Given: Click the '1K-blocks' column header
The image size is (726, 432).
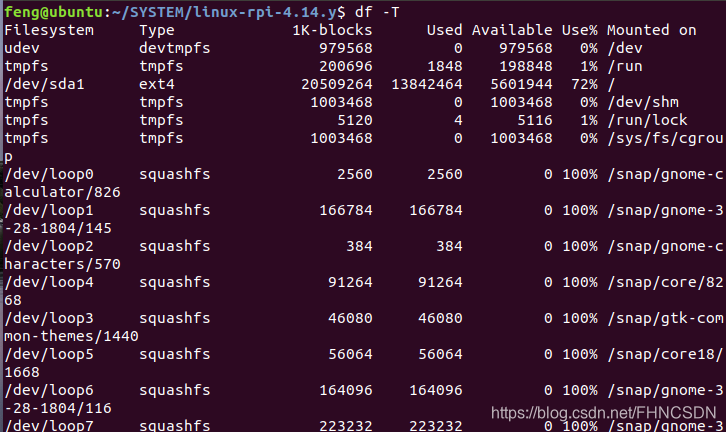Looking at the screenshot, I should (x=332, y=31).
